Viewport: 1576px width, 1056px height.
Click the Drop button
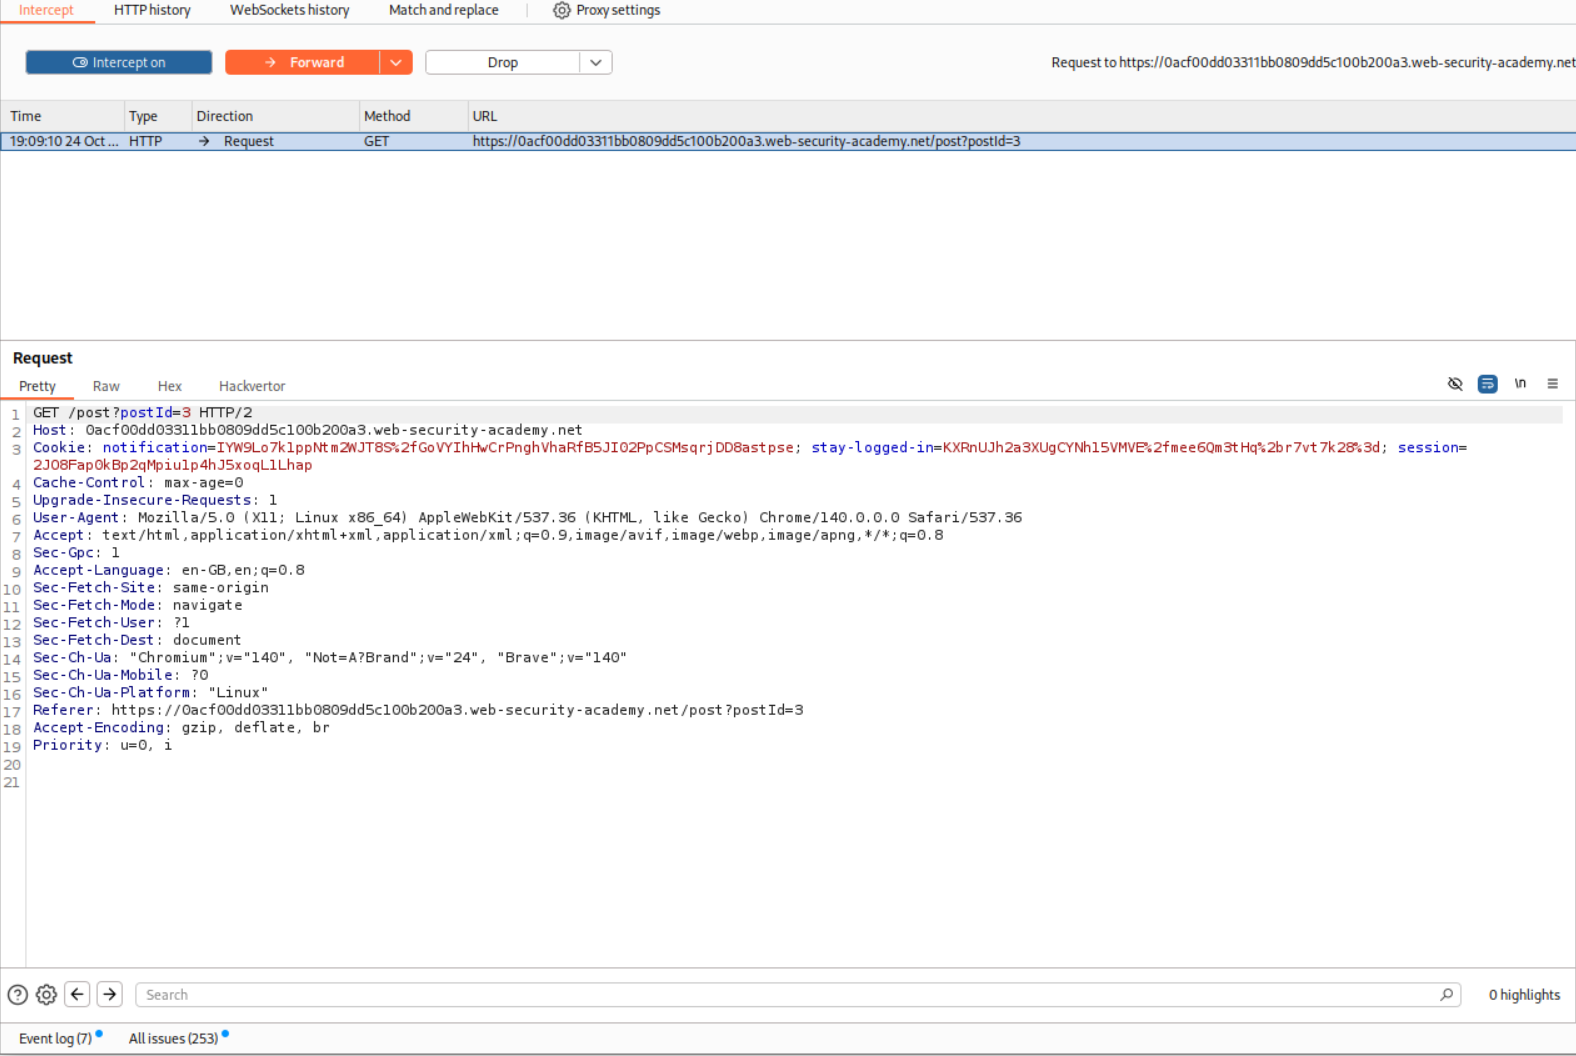click(502, 62)
